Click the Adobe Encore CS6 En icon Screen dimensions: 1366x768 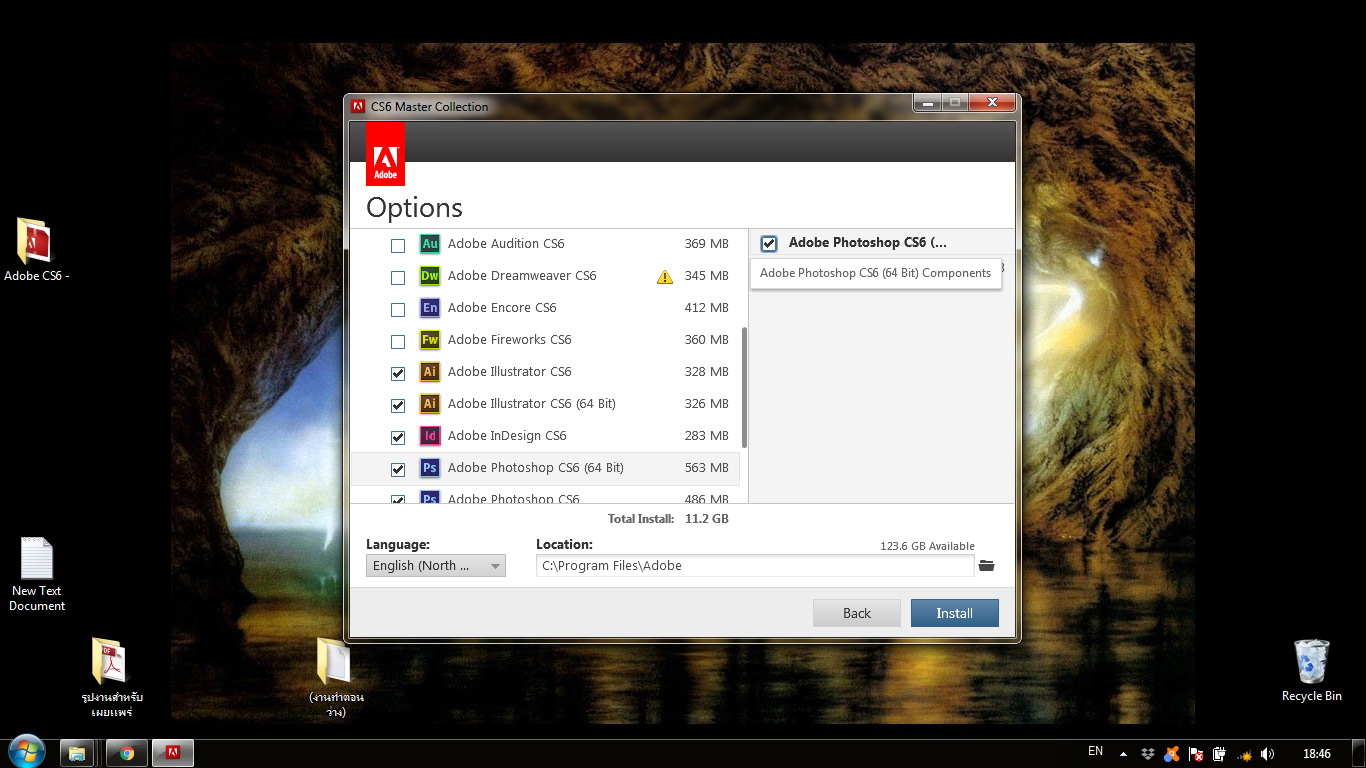(429, 308)
